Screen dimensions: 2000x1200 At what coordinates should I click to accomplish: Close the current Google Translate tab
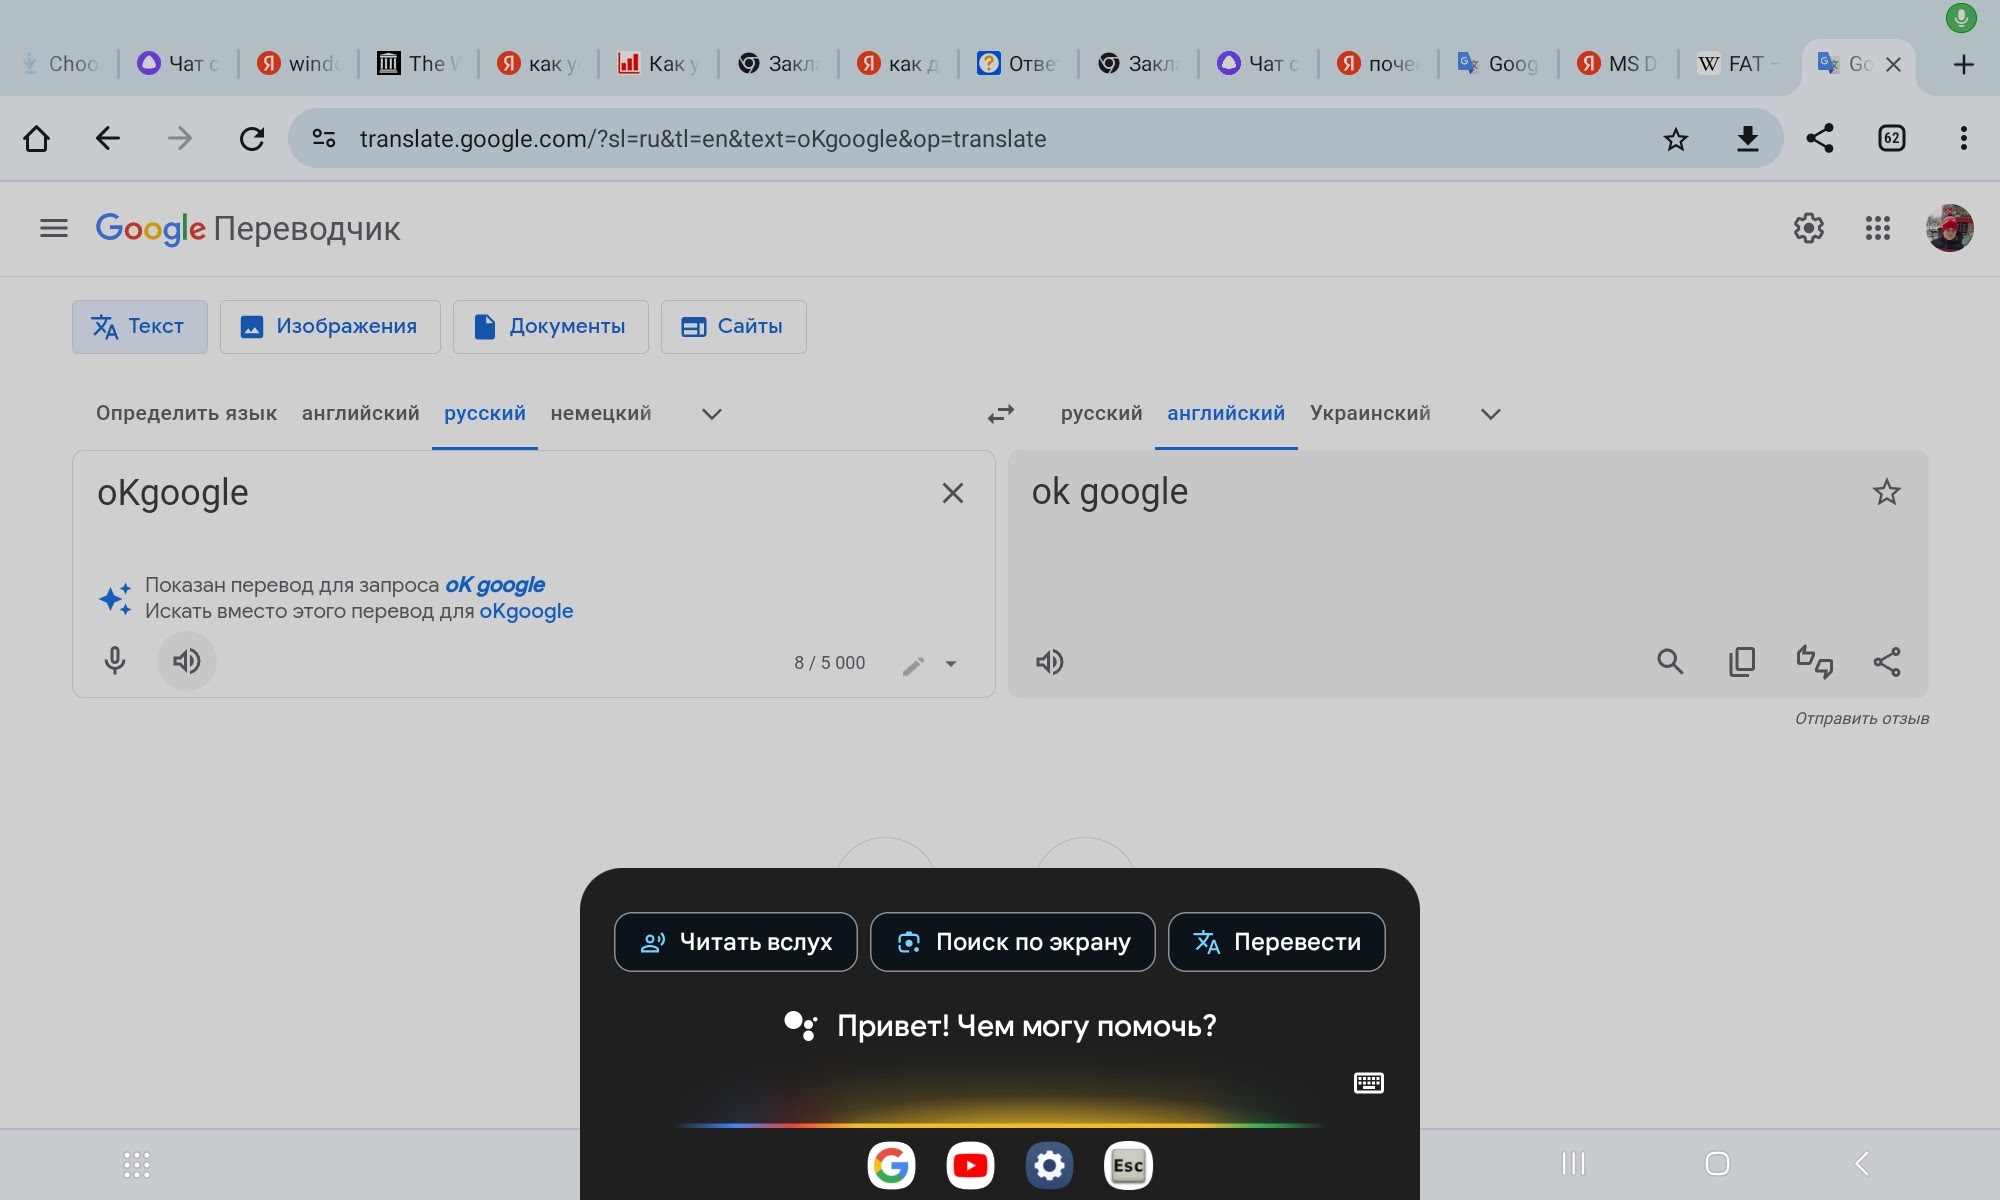[1893, 64]
